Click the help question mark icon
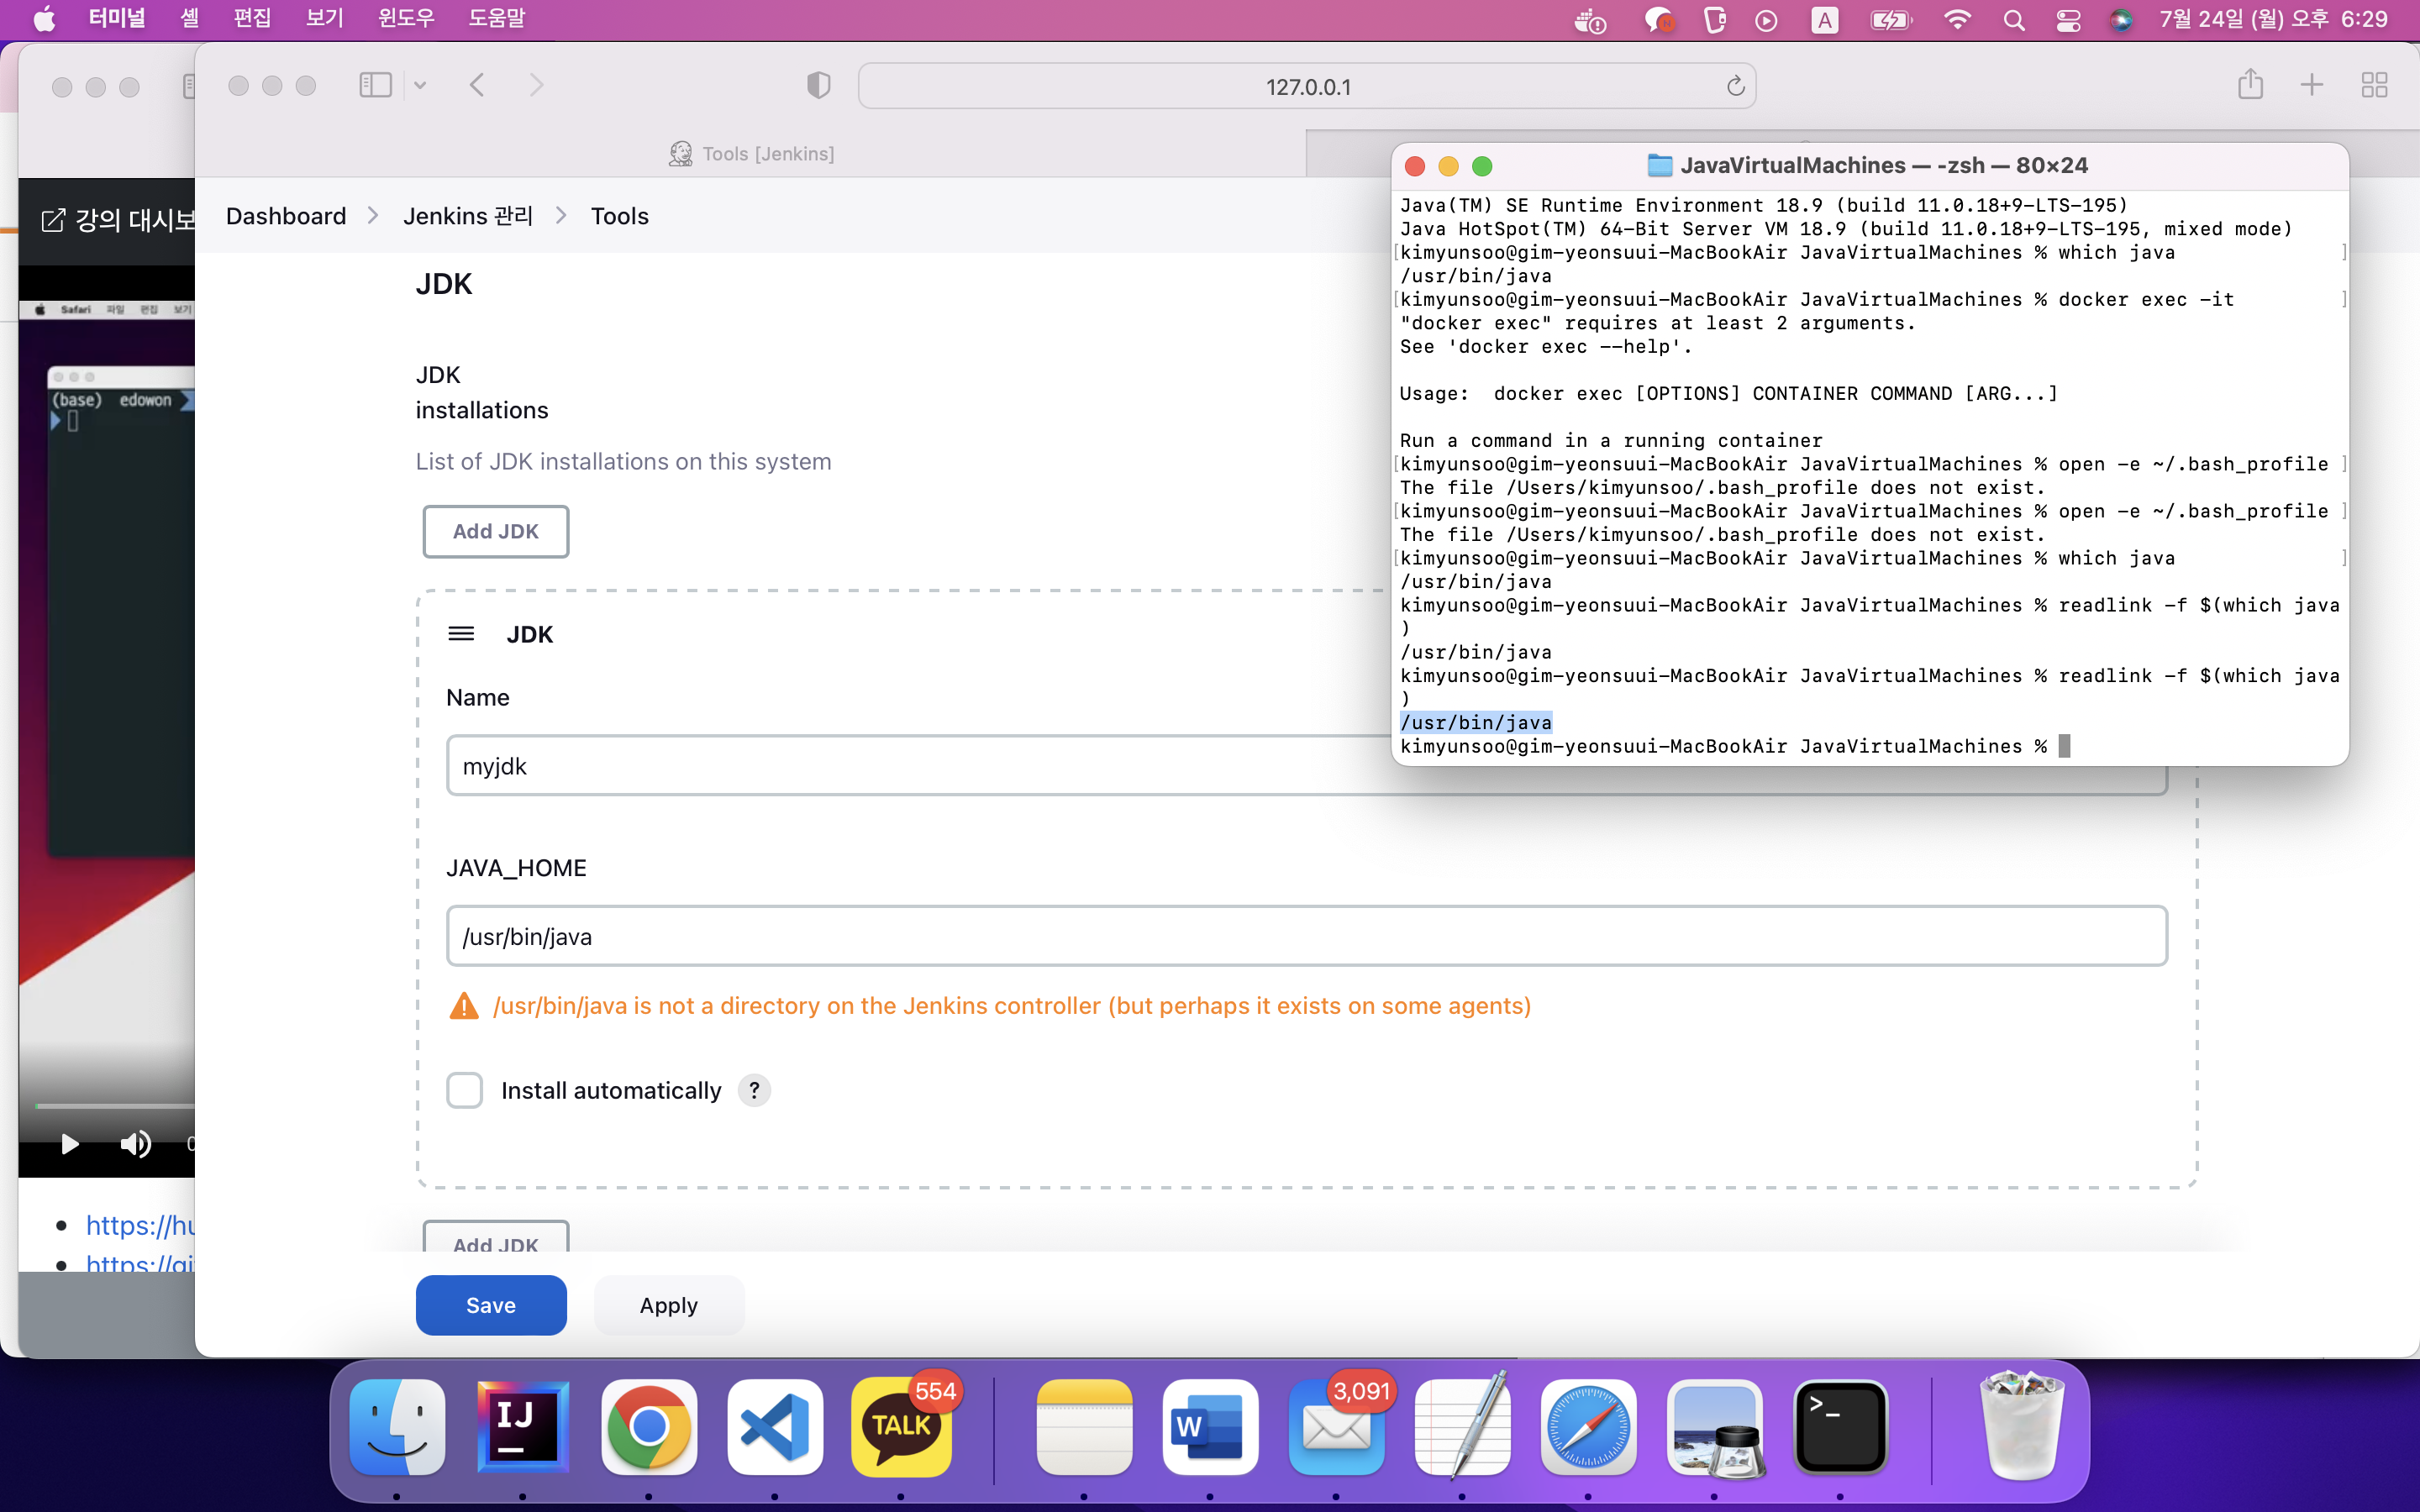Viewport: 2420px width, 1512px height. (755, 1089)
